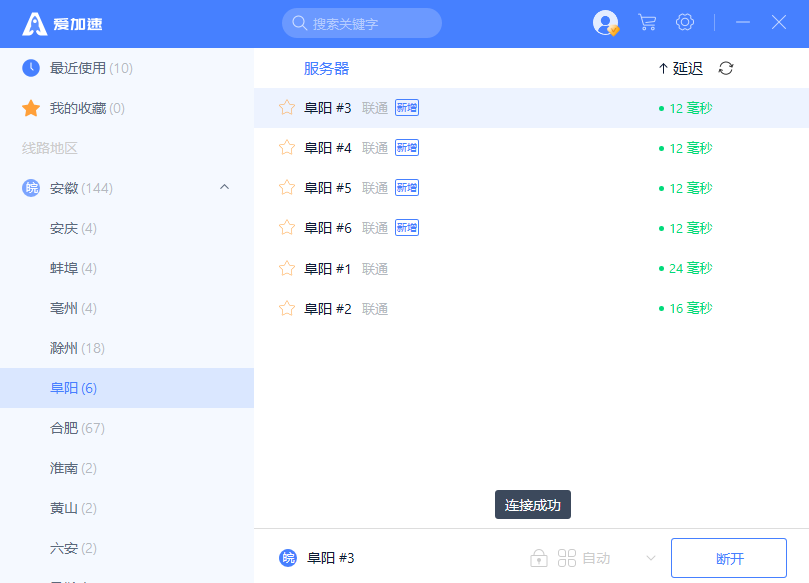Collapse the 安徽 region chevron
This screenshot has height=583, width=809.
224,187
